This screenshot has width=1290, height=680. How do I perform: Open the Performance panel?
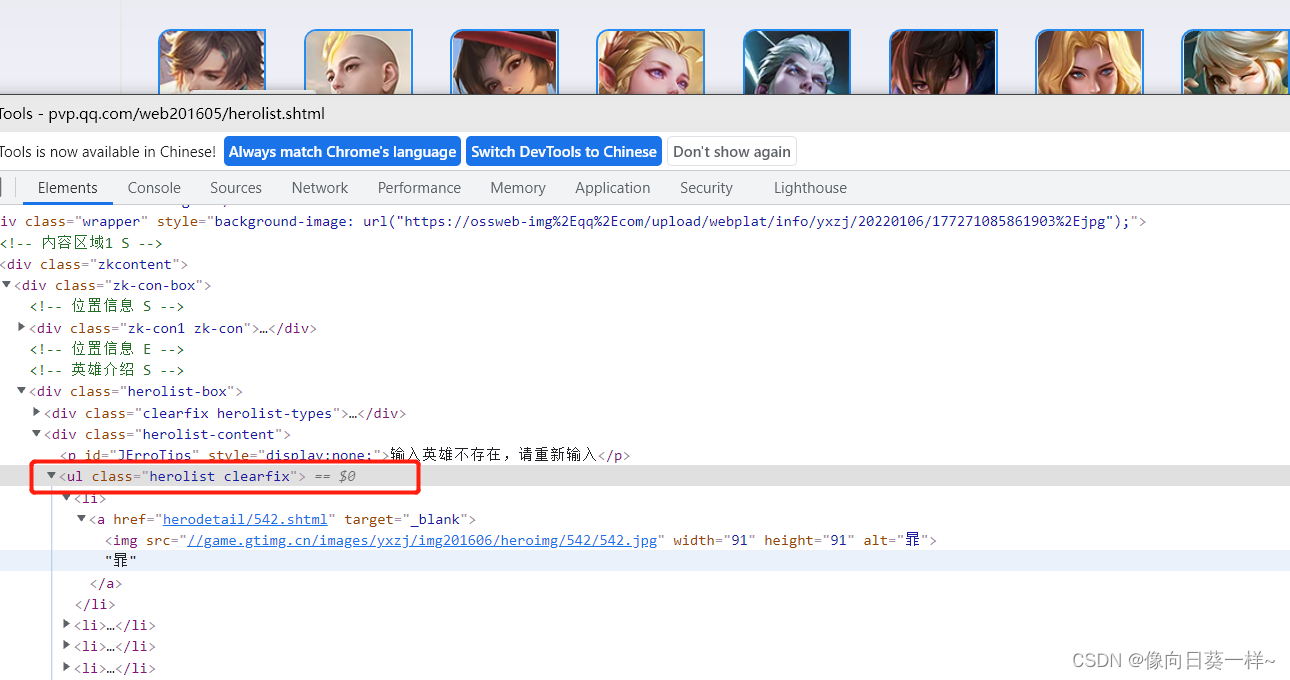click(x=419, y=187)
